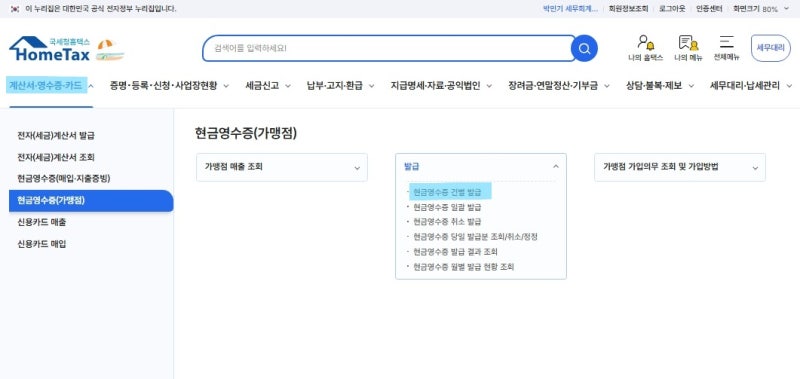Open 회원정보조회 link
The width and height of the screenshot is (800, 379).
[x=629, y=9]
